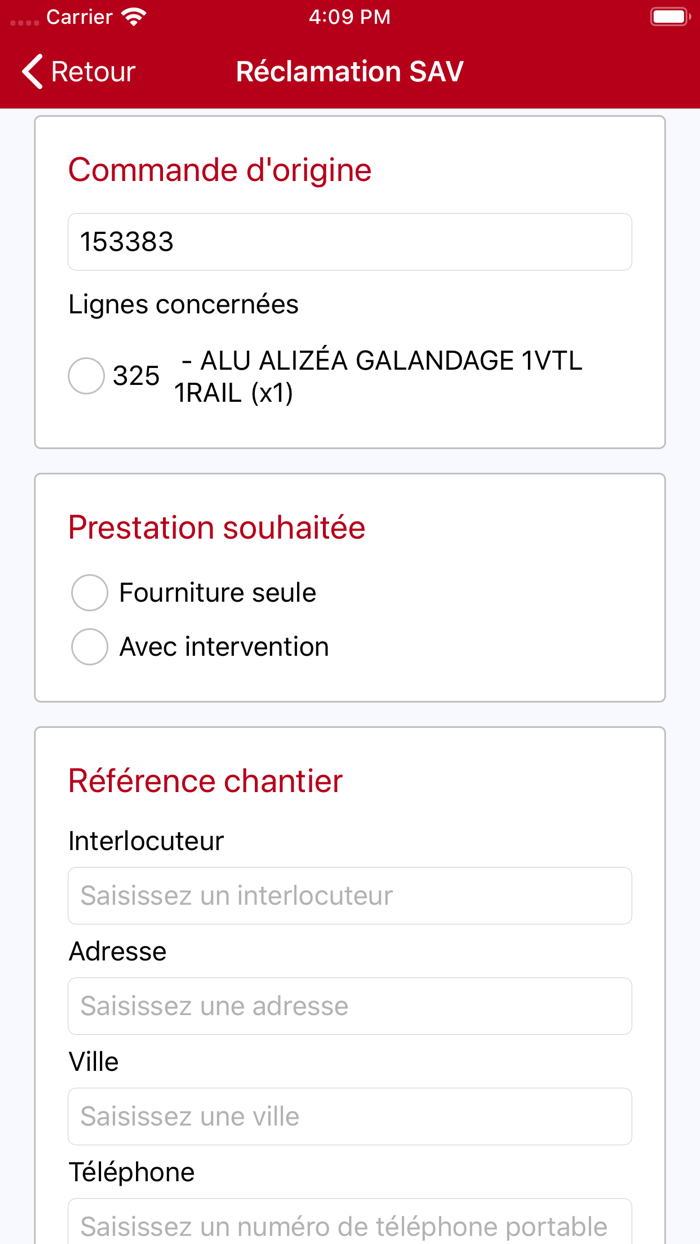This screenshot has height=1244, width=700.
Task: Tap the battery indicator icon
Action: 667,17
